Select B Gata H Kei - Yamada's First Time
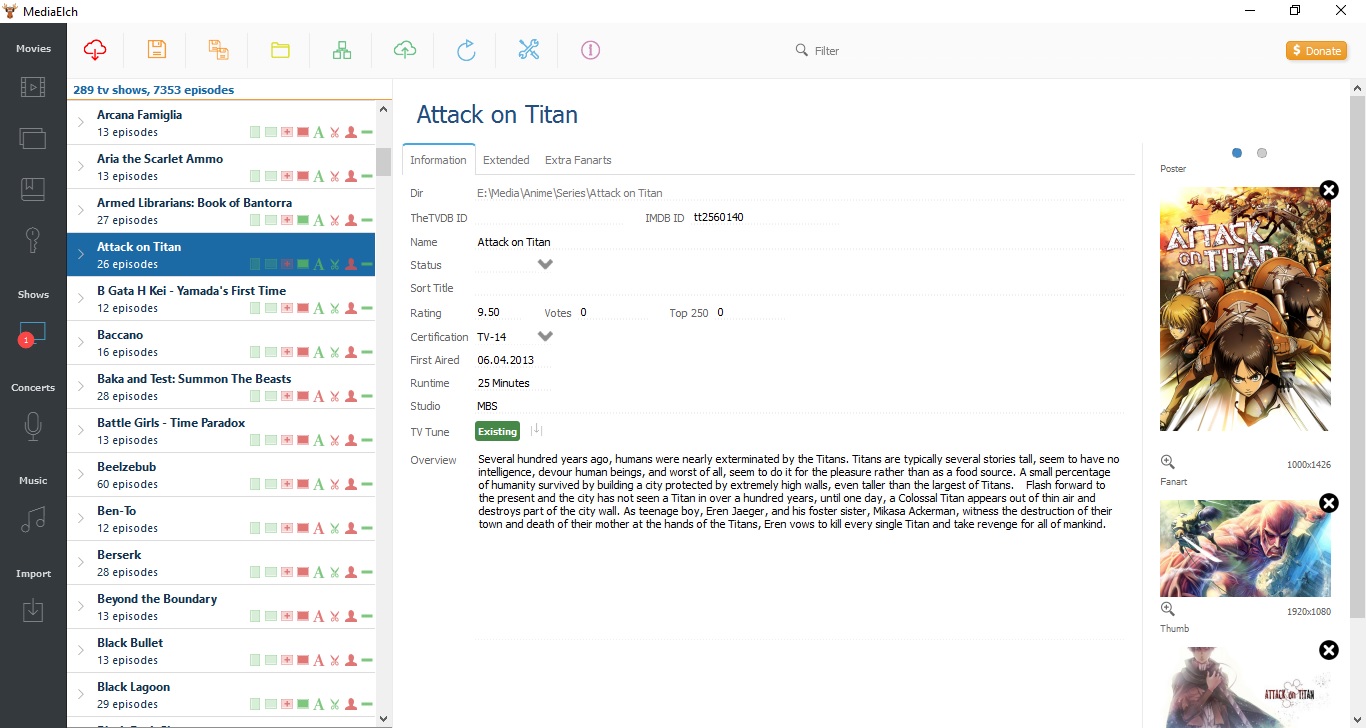Viewport: 1366px width, 728px height. pos(221,299)
